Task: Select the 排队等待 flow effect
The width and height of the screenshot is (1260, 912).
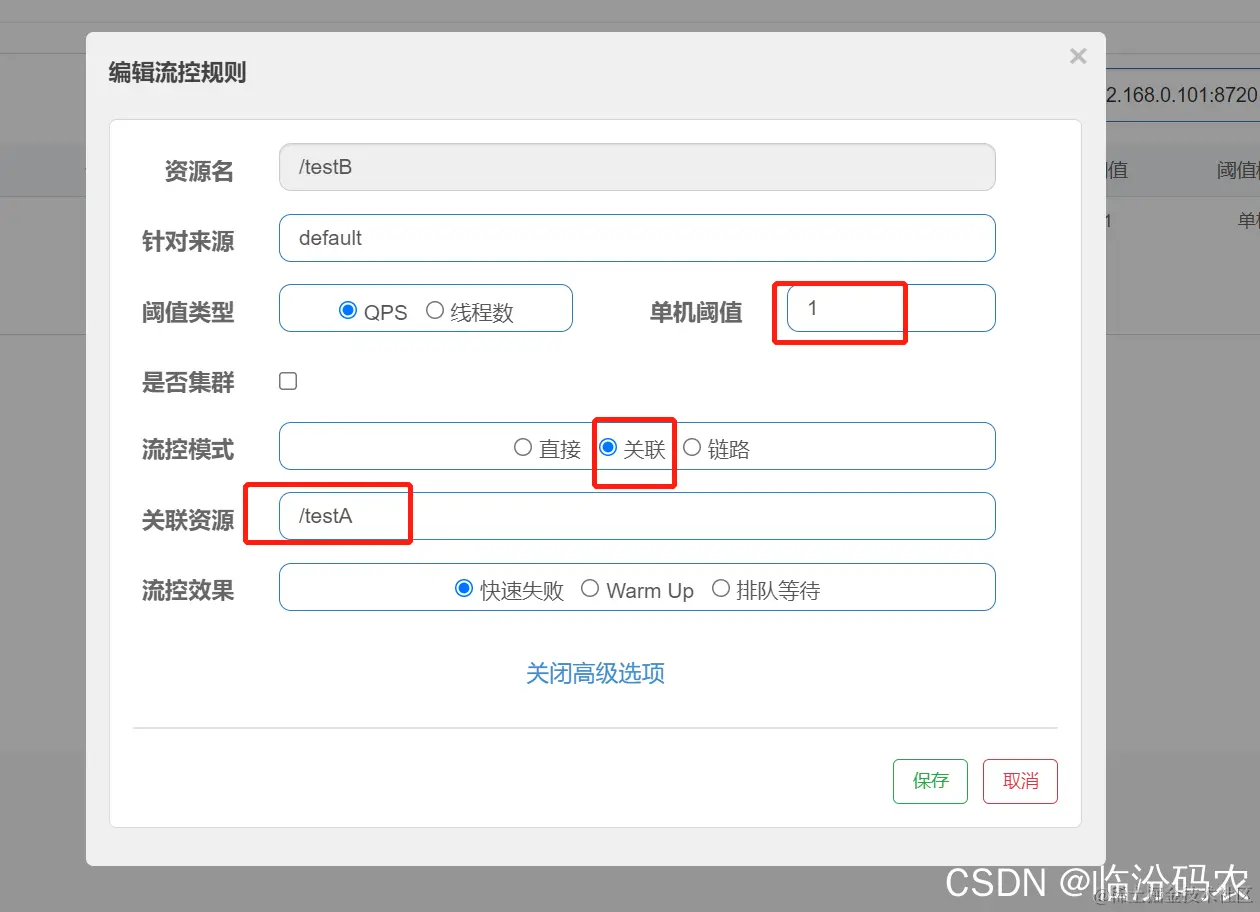Action: point(721,588)
